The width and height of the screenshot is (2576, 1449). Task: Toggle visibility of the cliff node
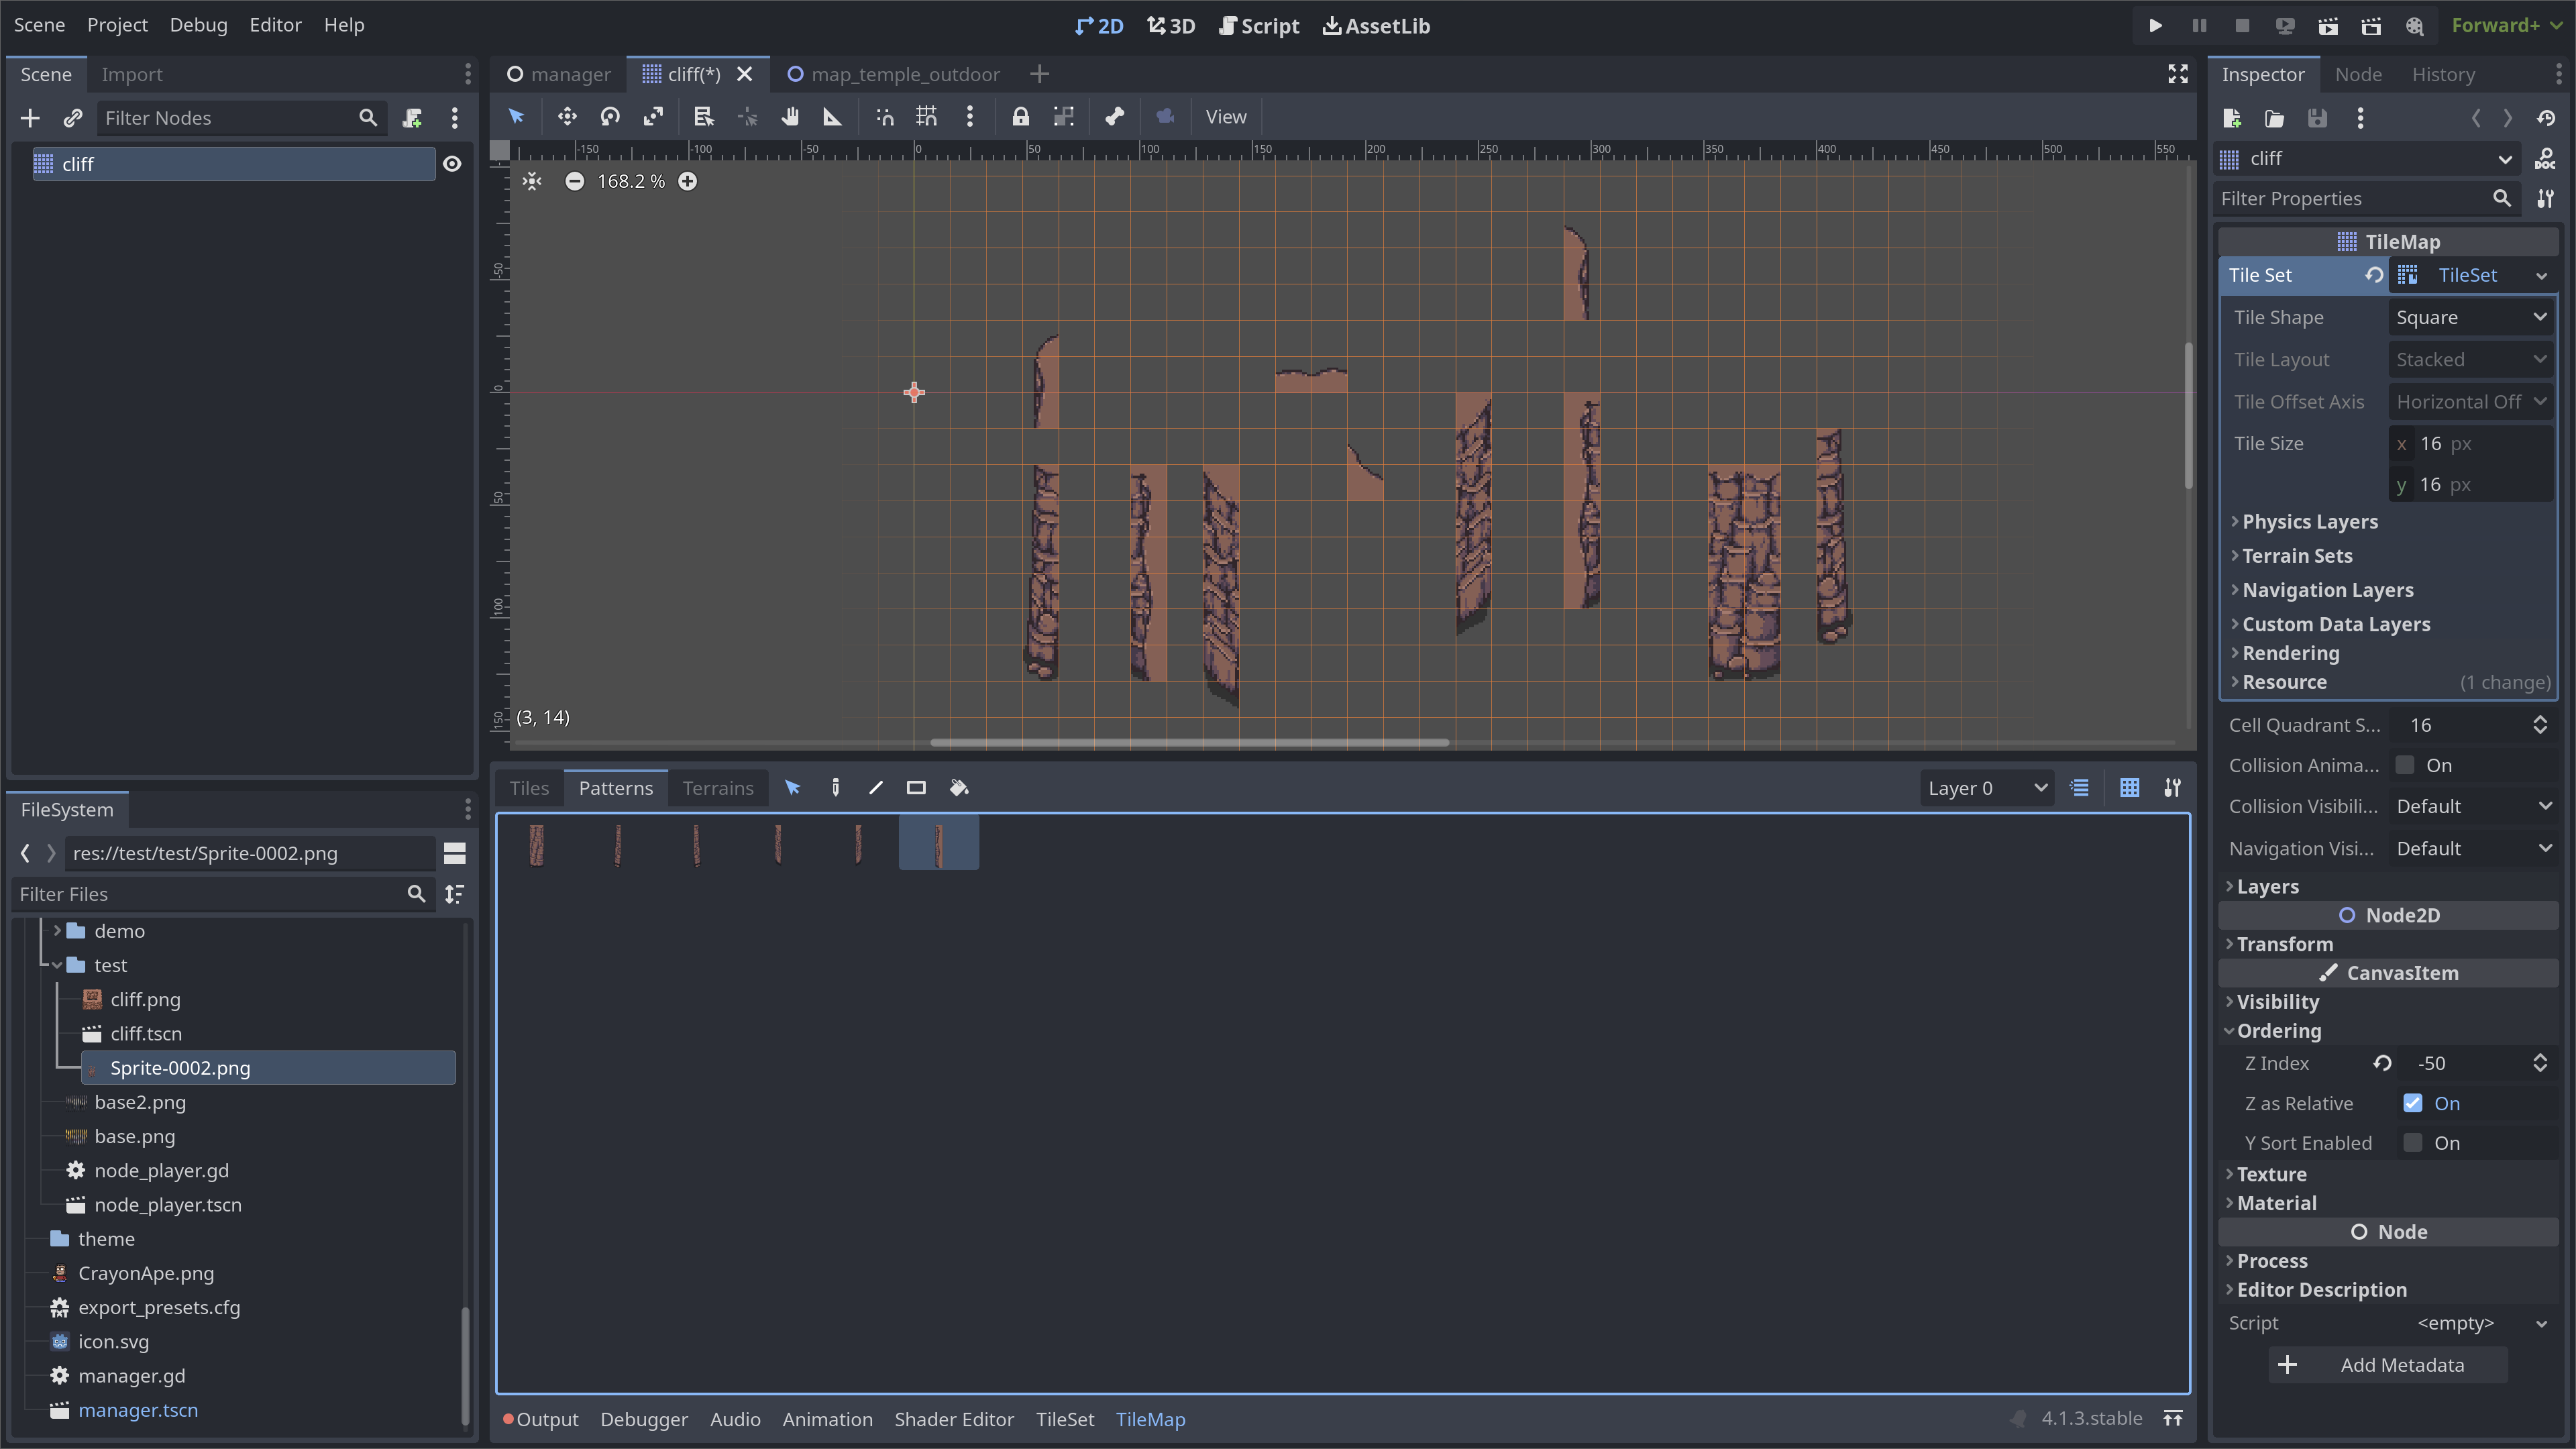452,164
